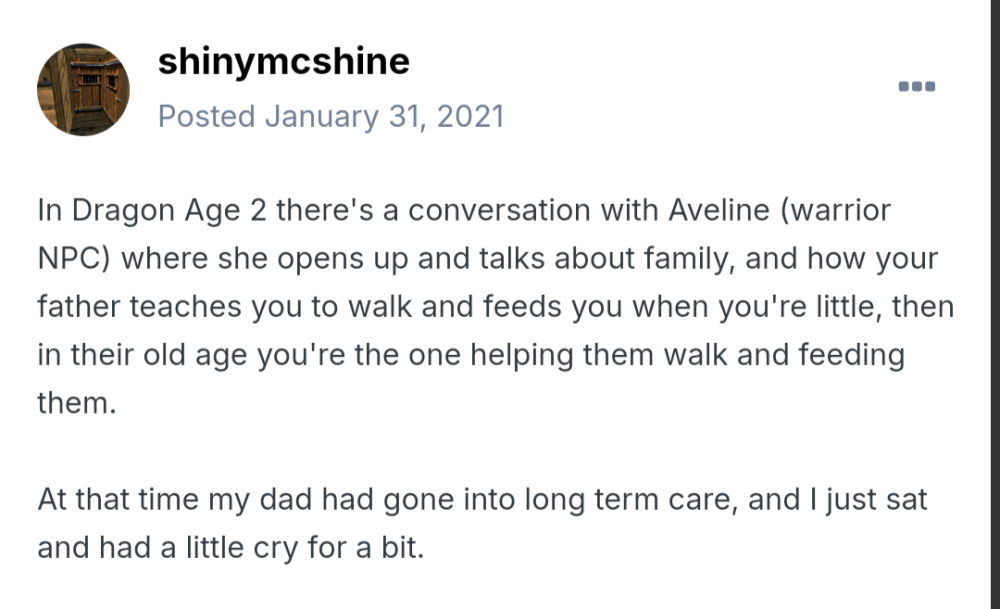Click shinymcshine's profile avatar picture

tap(83, 90)
